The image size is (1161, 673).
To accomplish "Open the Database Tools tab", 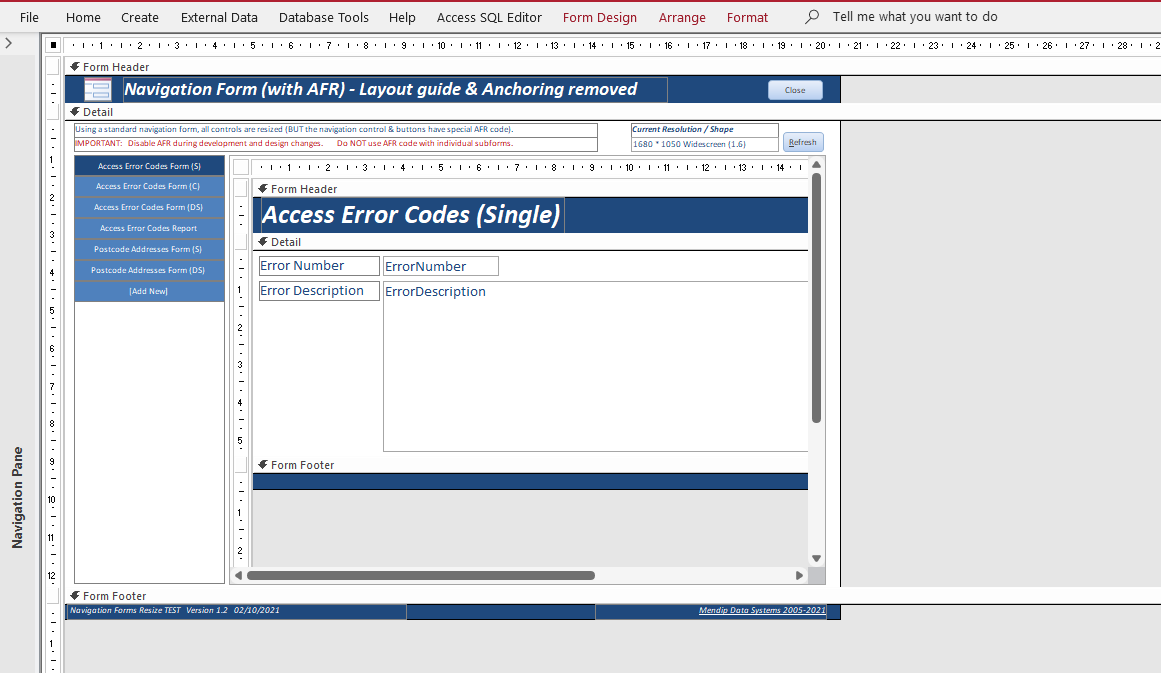I will pos(324,17).
